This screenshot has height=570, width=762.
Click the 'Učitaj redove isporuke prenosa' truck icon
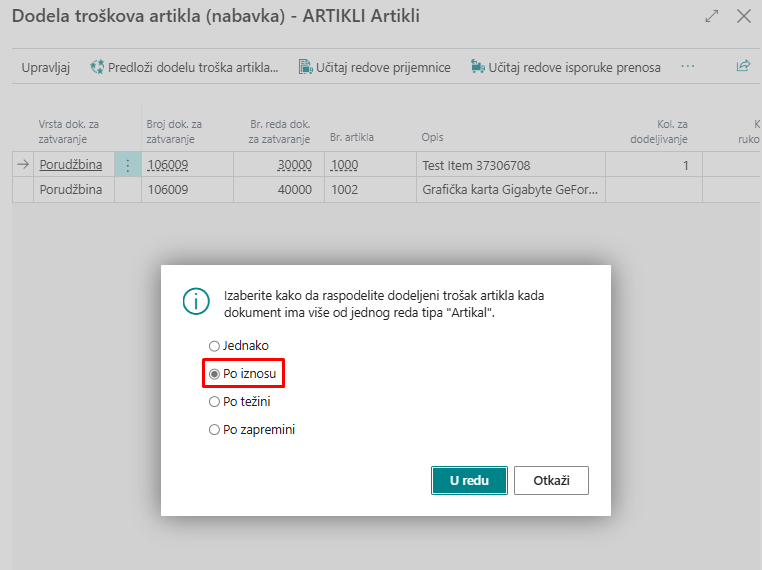click(x=478, y=67)
